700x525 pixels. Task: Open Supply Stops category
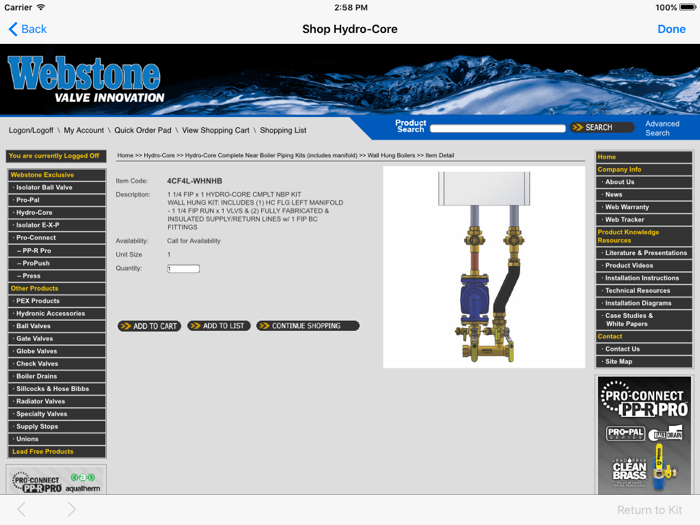[57, 426]
